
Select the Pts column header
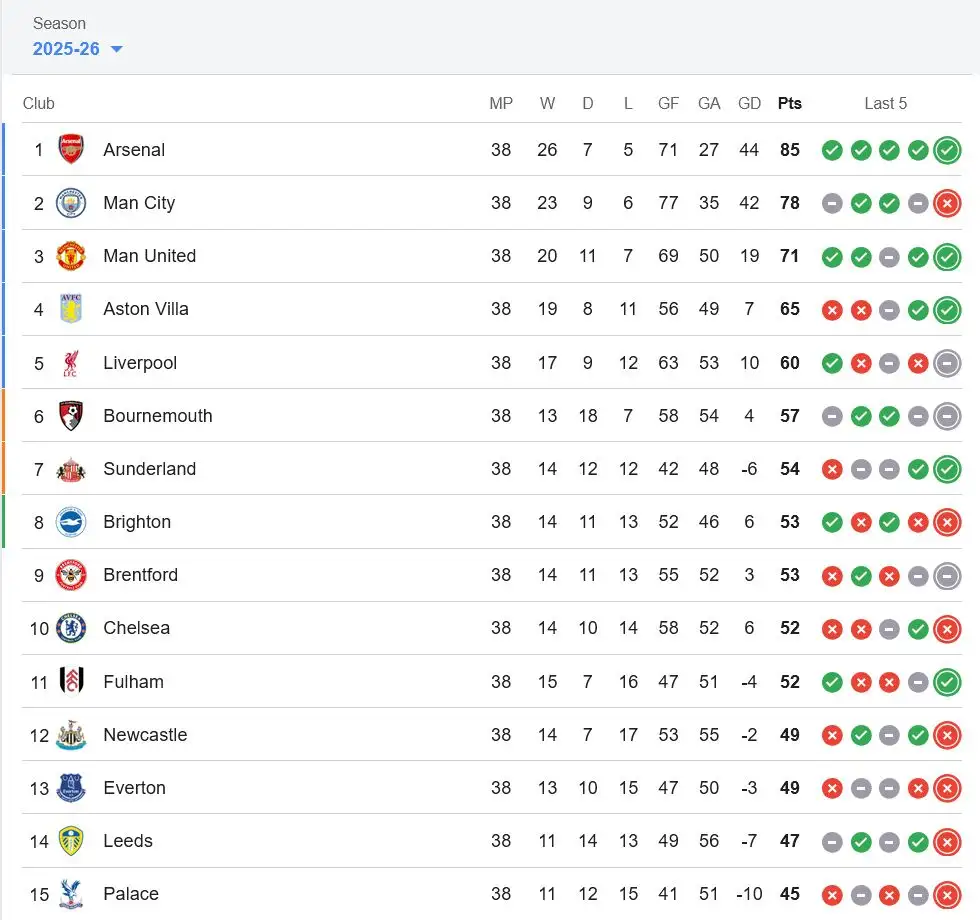click(789, 103)
